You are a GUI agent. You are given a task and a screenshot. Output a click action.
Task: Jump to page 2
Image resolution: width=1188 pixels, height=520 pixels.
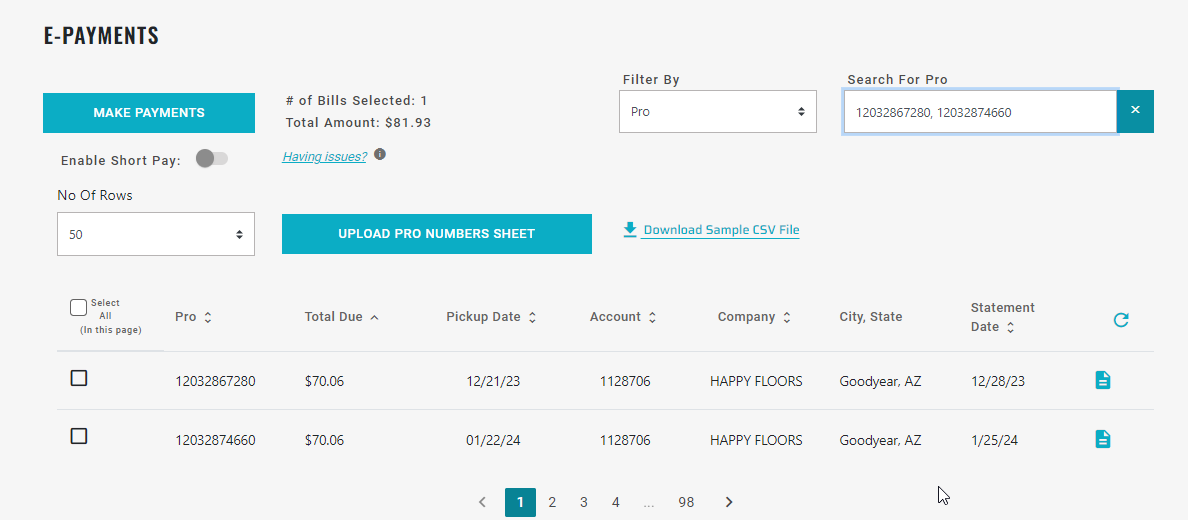coord(552,502)
